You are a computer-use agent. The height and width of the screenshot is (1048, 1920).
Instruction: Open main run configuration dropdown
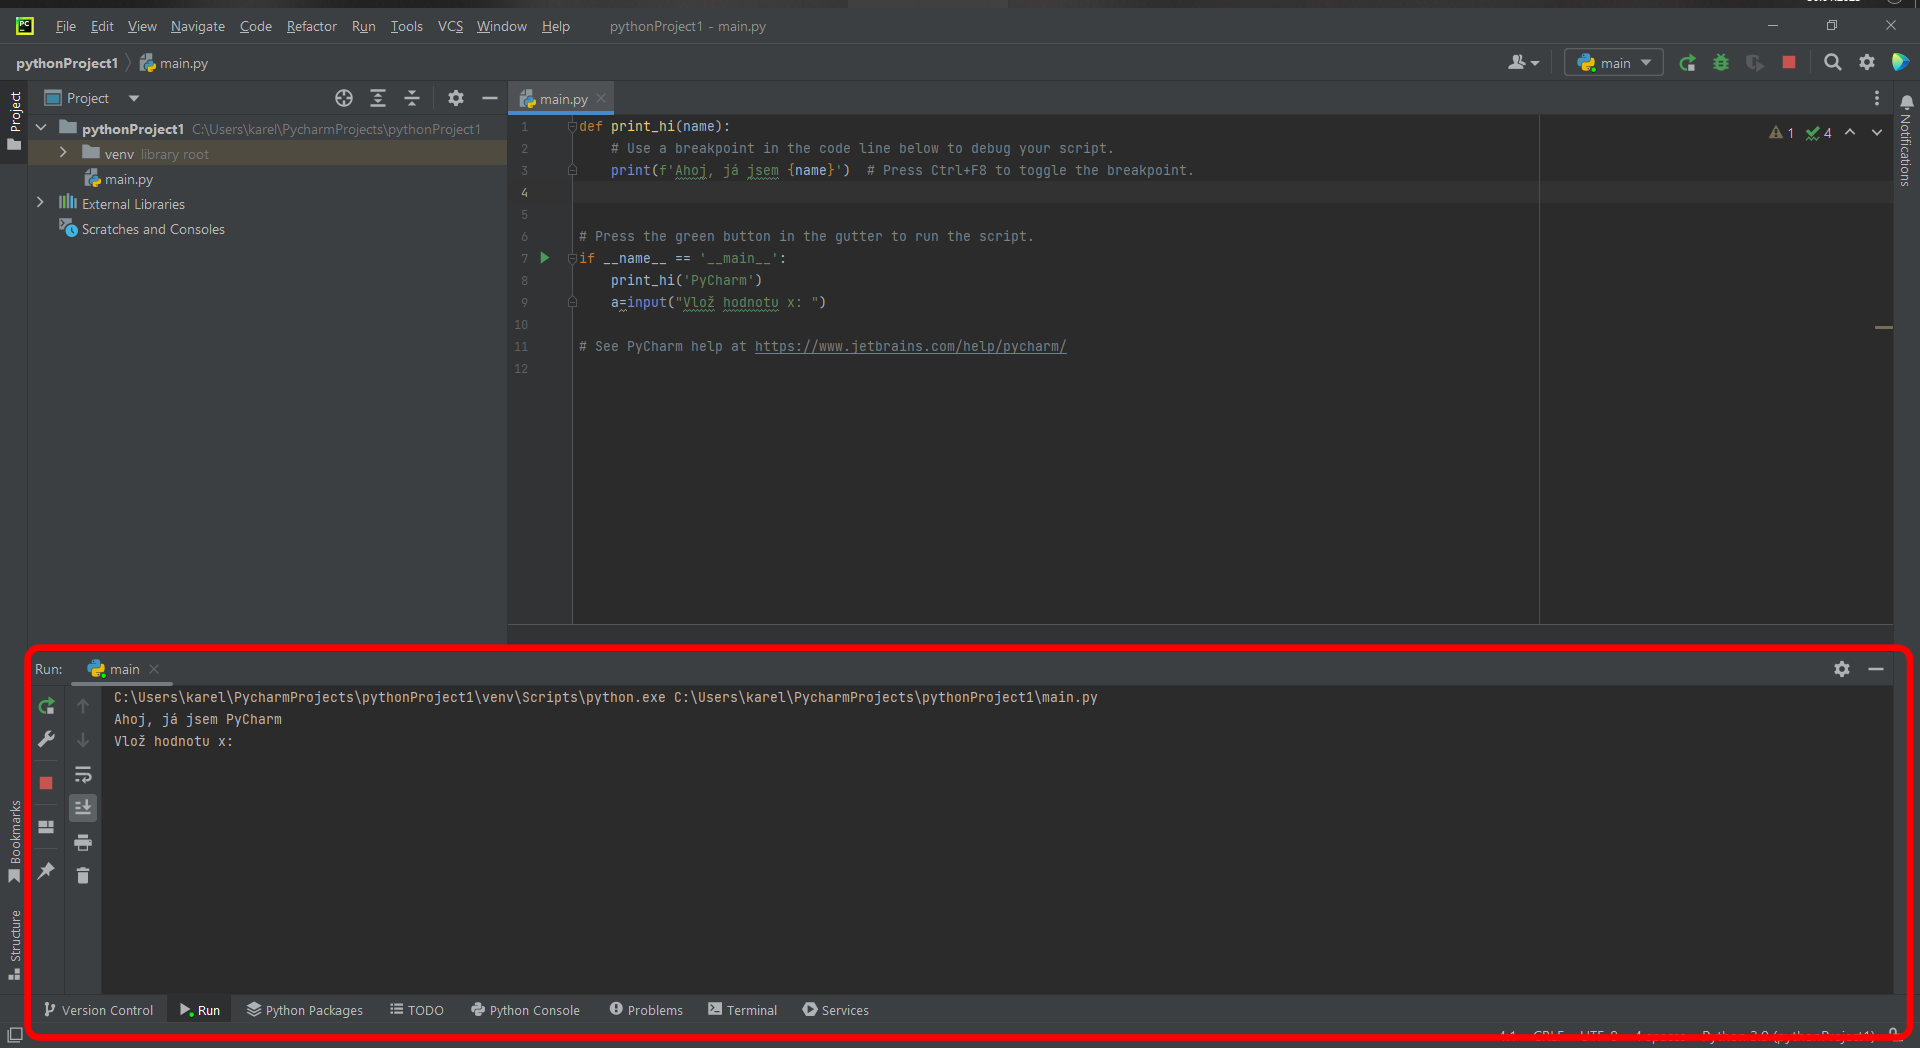pos(1614,63)
